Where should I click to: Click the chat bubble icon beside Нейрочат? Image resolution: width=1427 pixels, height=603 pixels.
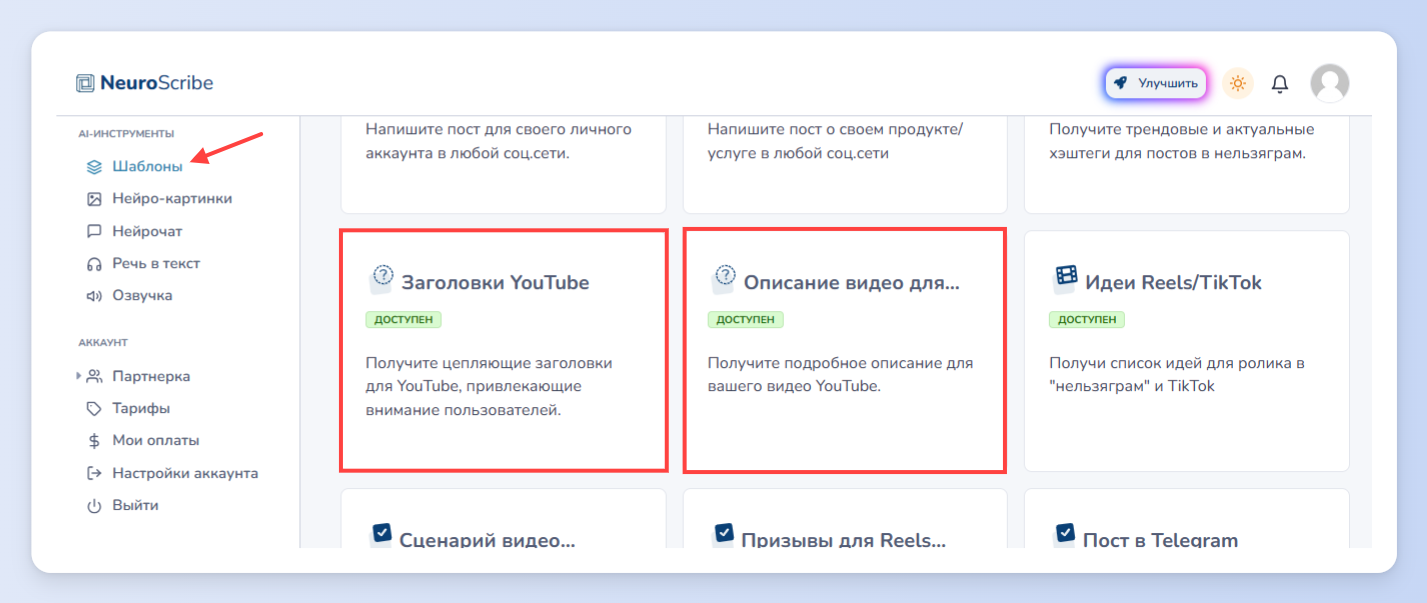pyautogui.click(x=94, y=231)
